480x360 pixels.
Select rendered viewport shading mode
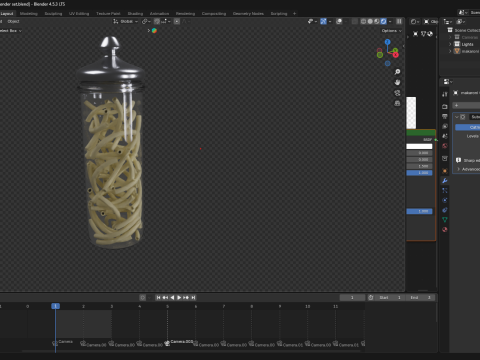(383, 21)
